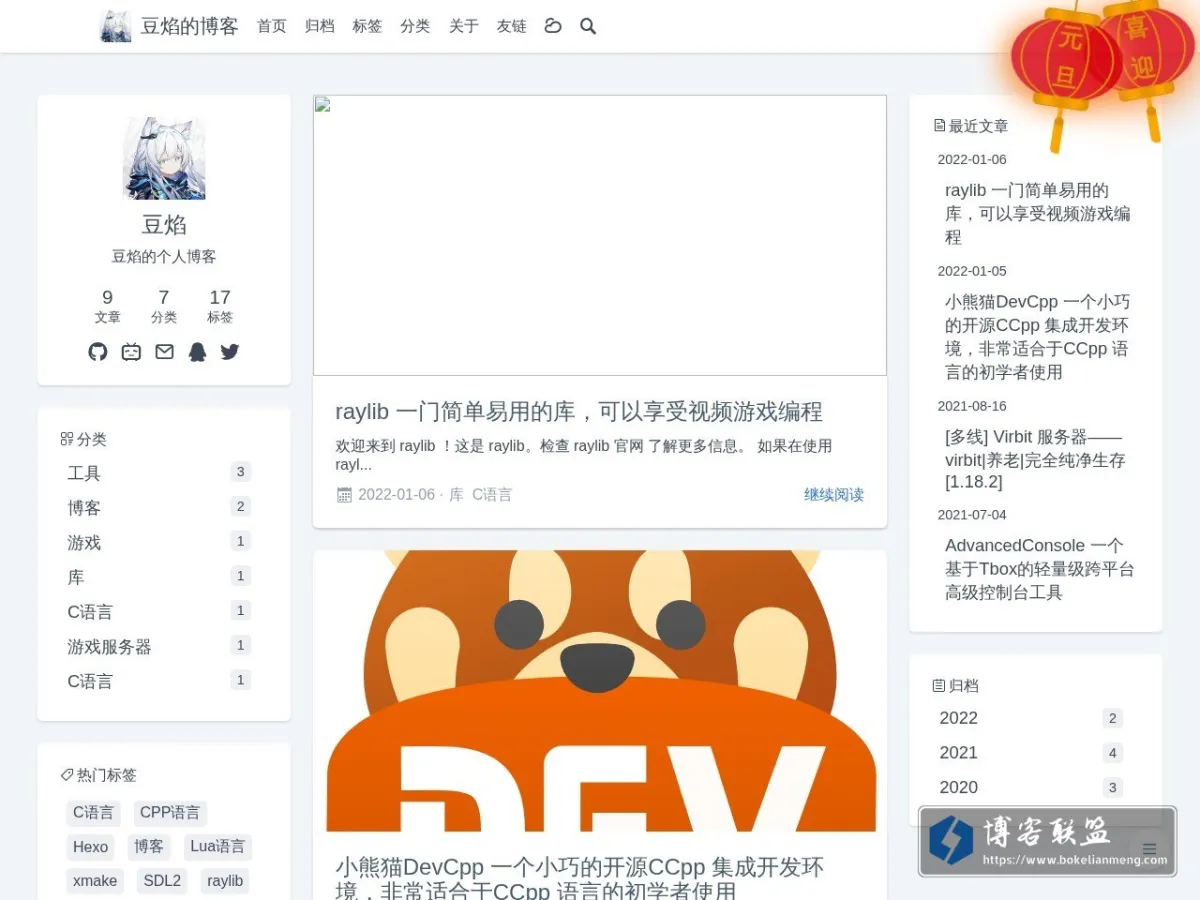Go to 首页 in navigation bar
Image resolution: width=1200 pixels, height=900 pixels.
click(x=272, y=26)
